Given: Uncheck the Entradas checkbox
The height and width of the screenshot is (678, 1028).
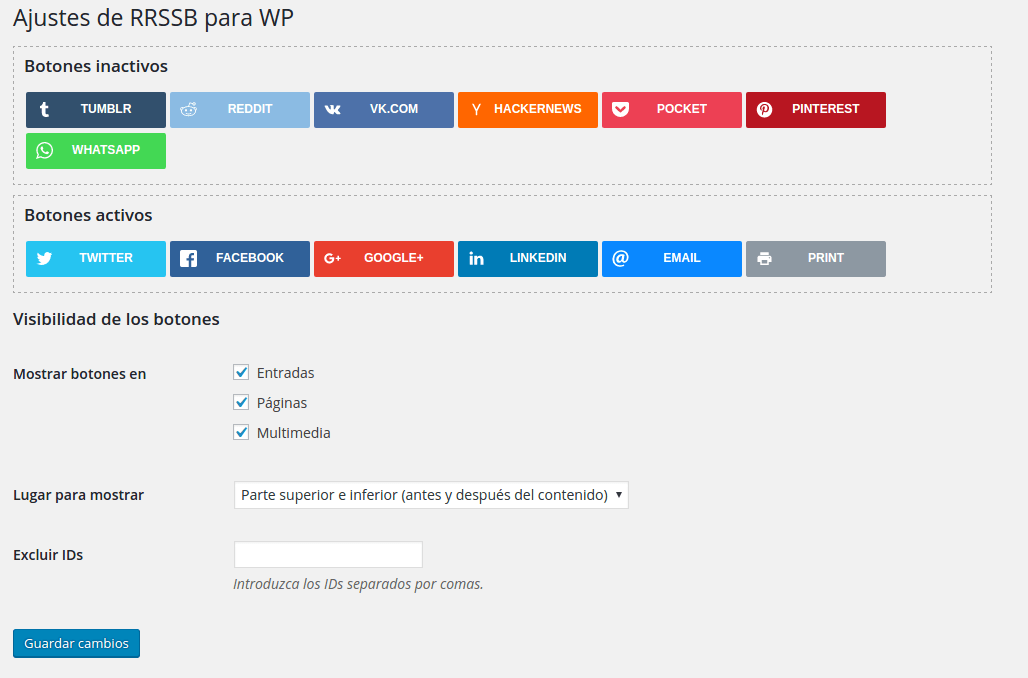Looking at the screenshot, I should tap(241, 372).
